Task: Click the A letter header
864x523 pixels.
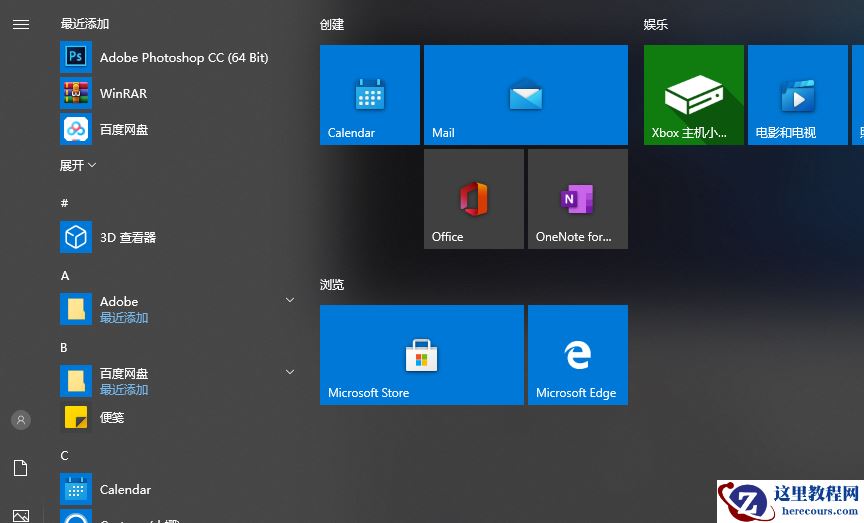Action: point(65,276)
